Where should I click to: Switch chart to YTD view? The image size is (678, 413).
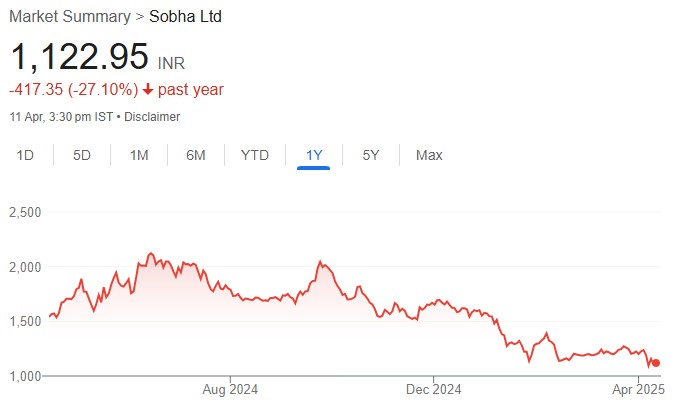click(x=255, y=155)
